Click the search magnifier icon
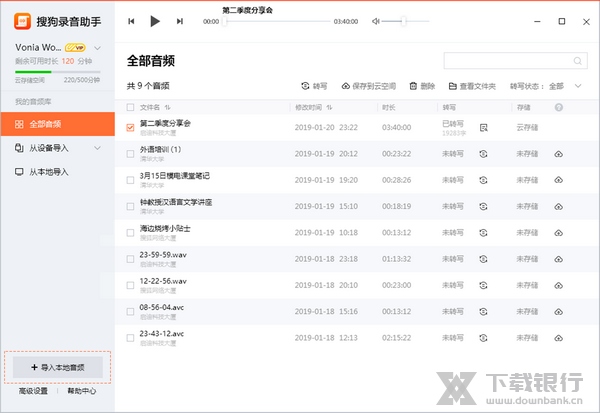The height and width of the screenshot is (413, 600). 578,60
